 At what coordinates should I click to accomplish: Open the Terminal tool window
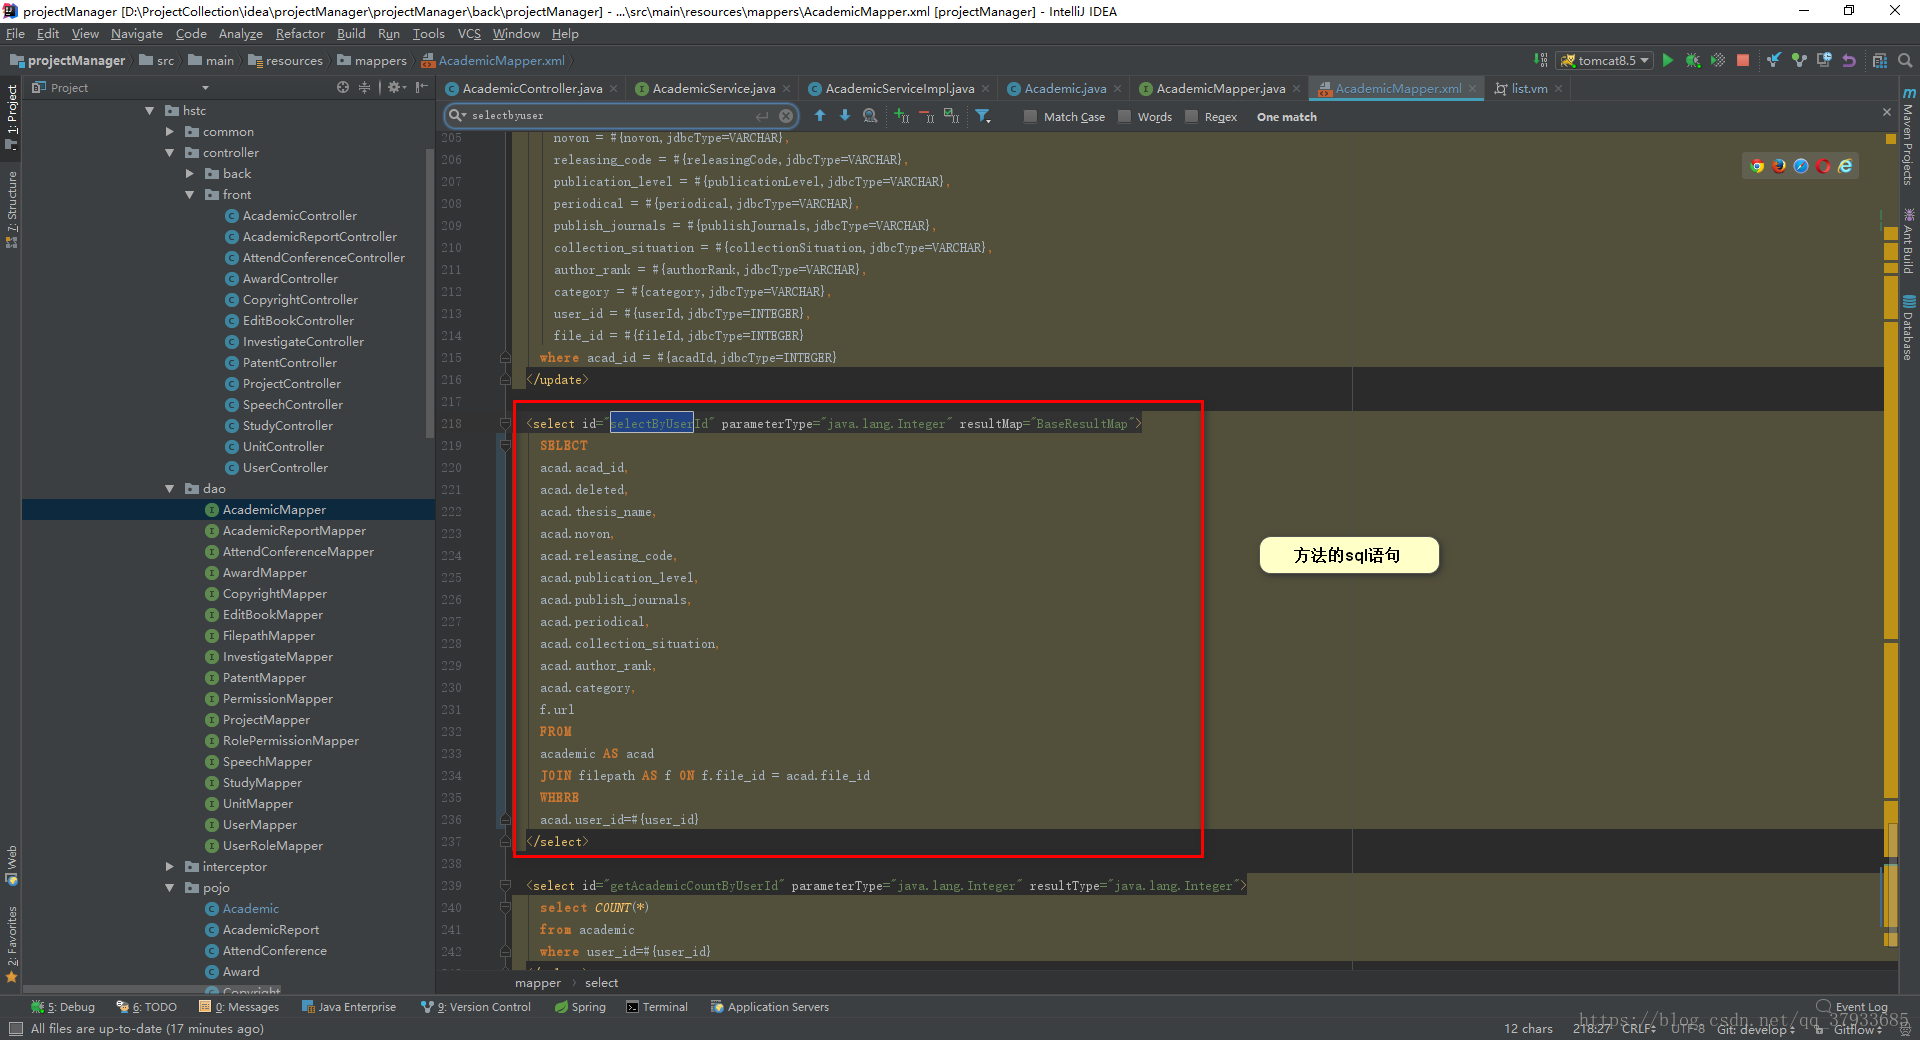[657, 1007]
